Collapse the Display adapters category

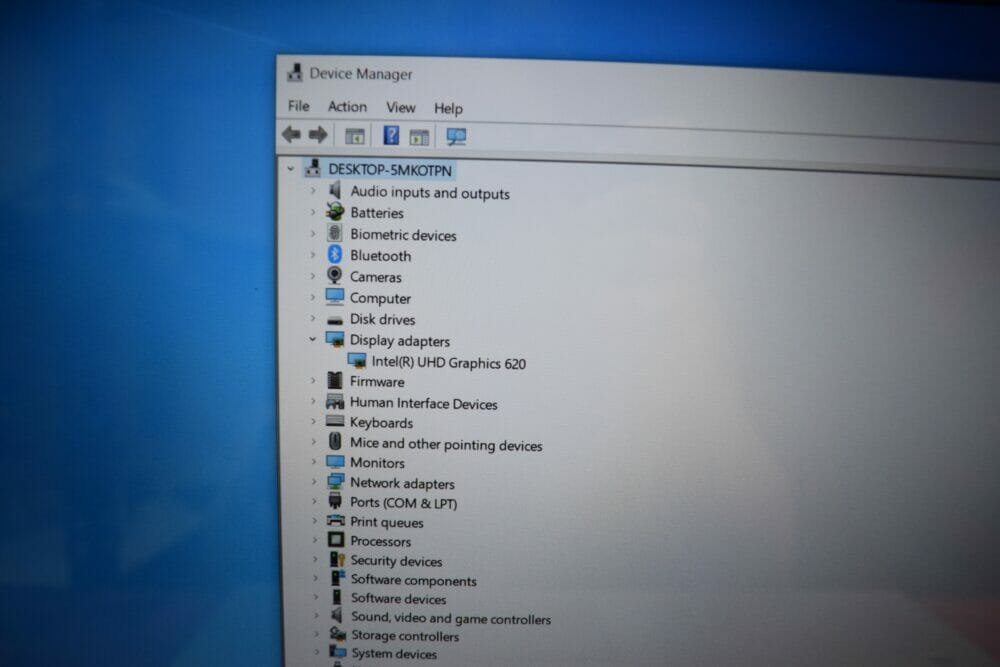pos(312,339)
